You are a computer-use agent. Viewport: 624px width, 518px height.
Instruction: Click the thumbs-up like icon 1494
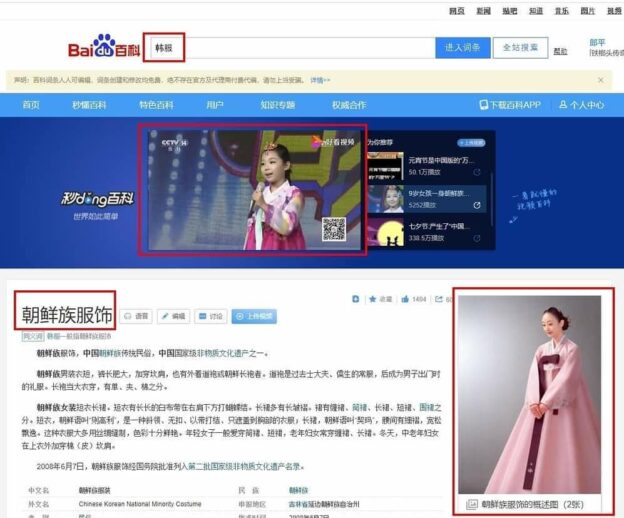[x=405, y=299]
